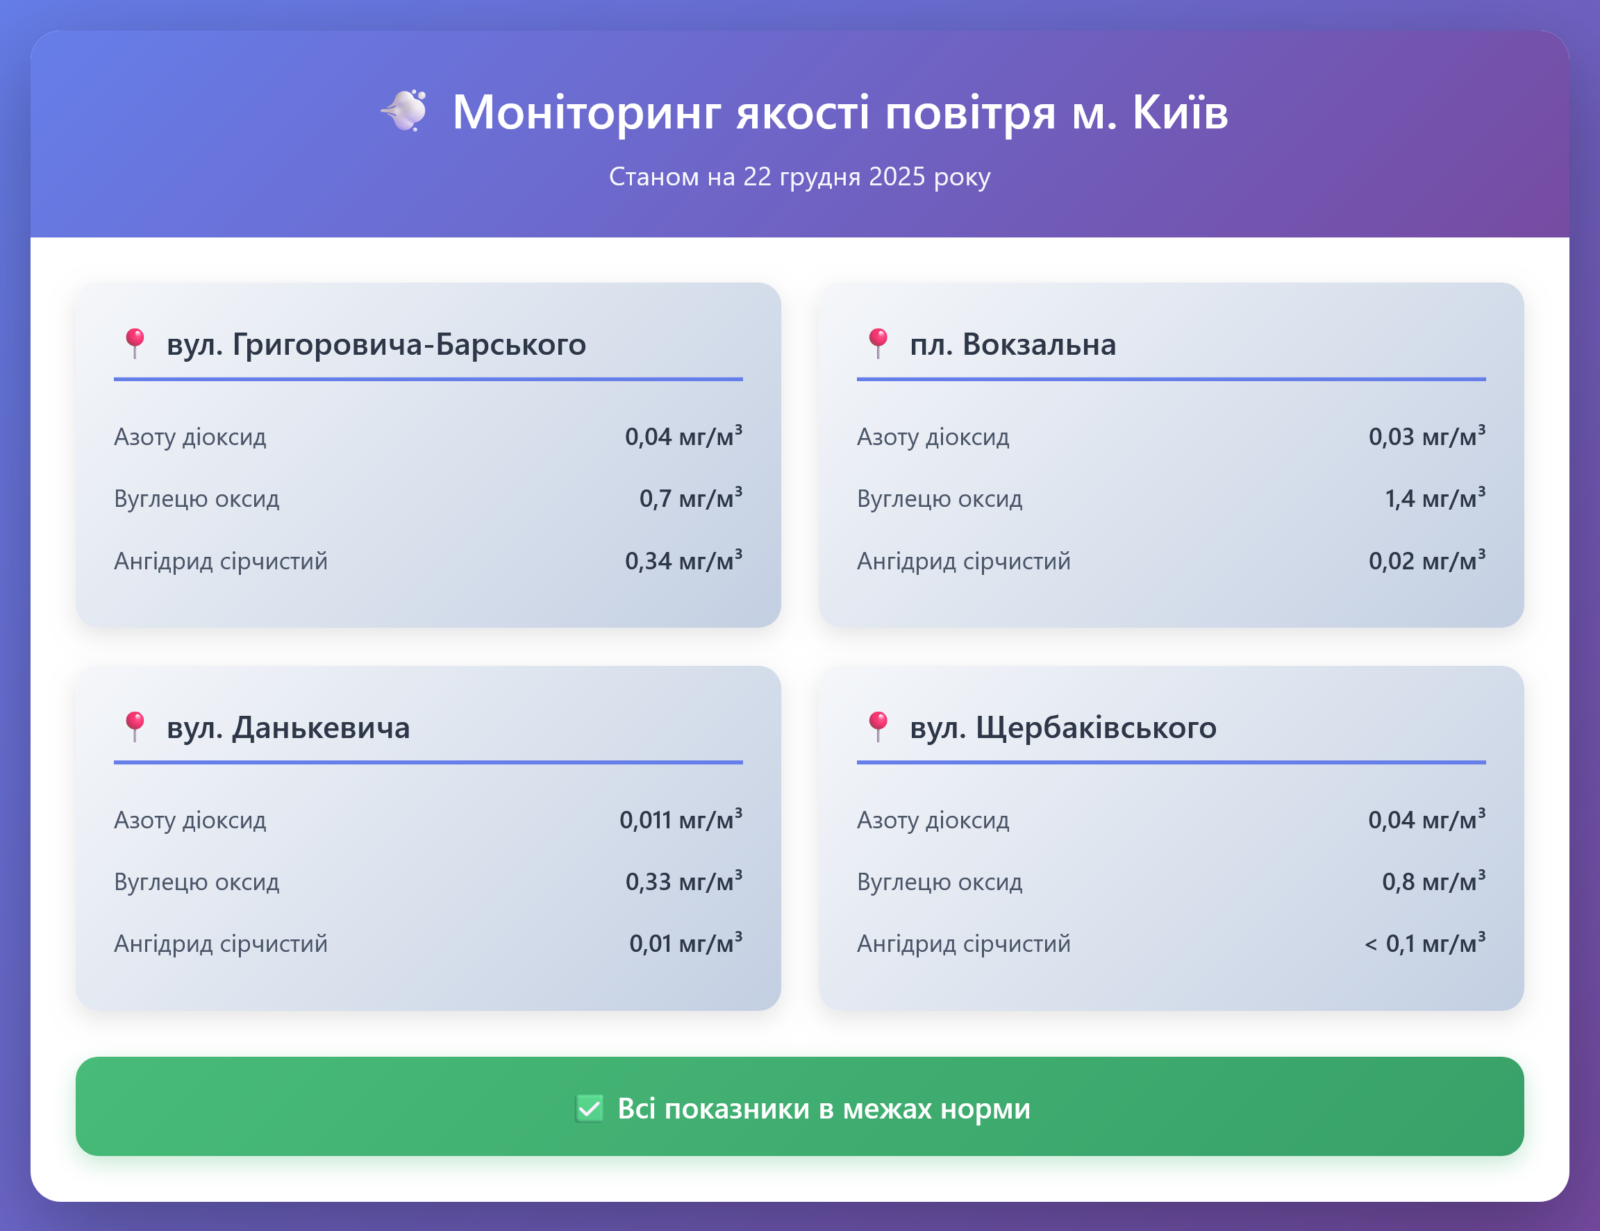
Task: Click the pin icon beside вул. Щербаківського
Action: click(x=877, y=726)
